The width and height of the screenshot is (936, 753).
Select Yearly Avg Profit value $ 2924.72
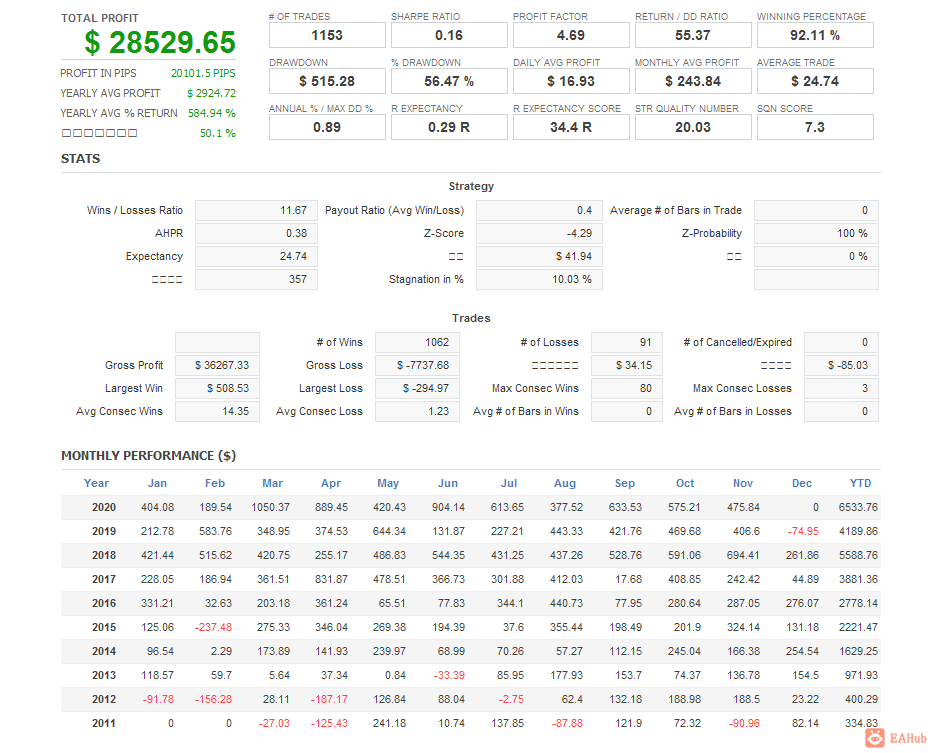click(211, 93)
